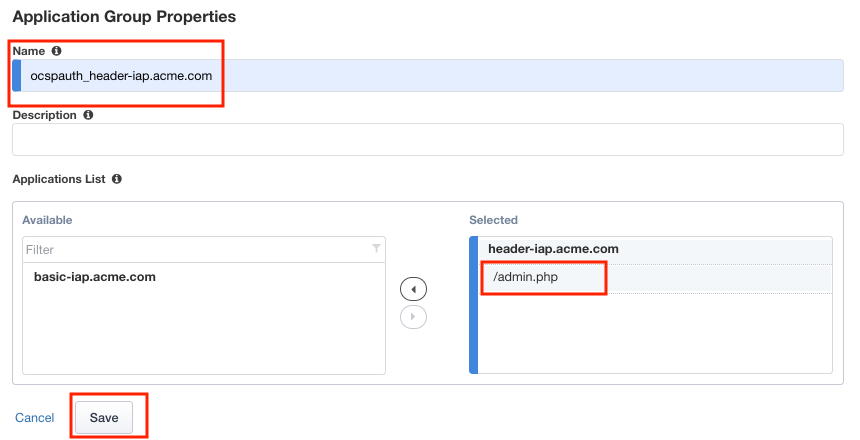This screenshot has width=860, height=440.
Task: Click the Filter box in Available list
Action: coord(204,250)
